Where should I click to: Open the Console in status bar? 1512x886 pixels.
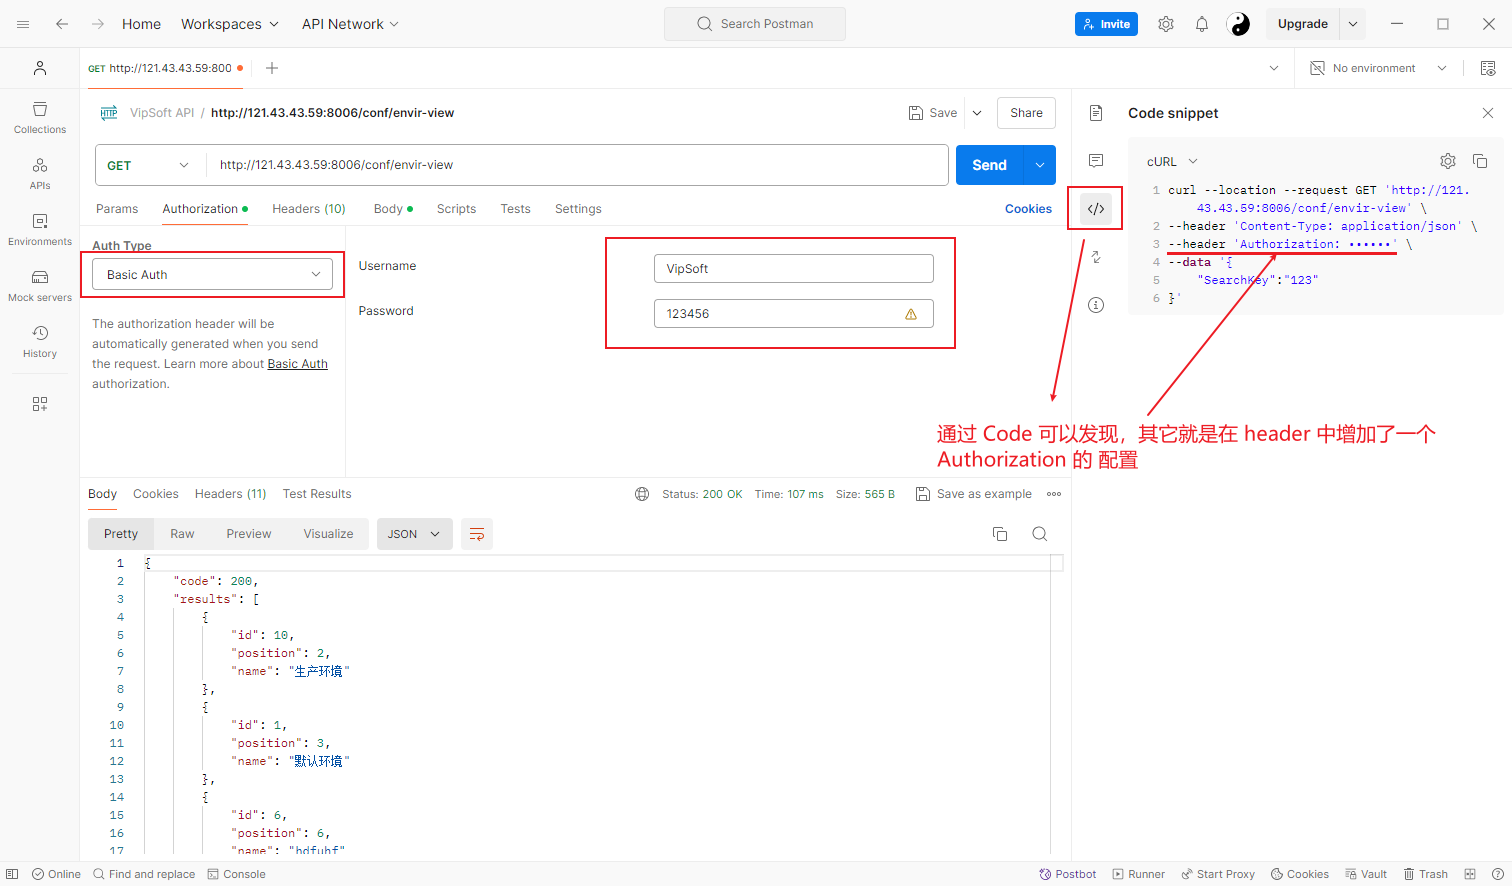click(x=236, y=874)
